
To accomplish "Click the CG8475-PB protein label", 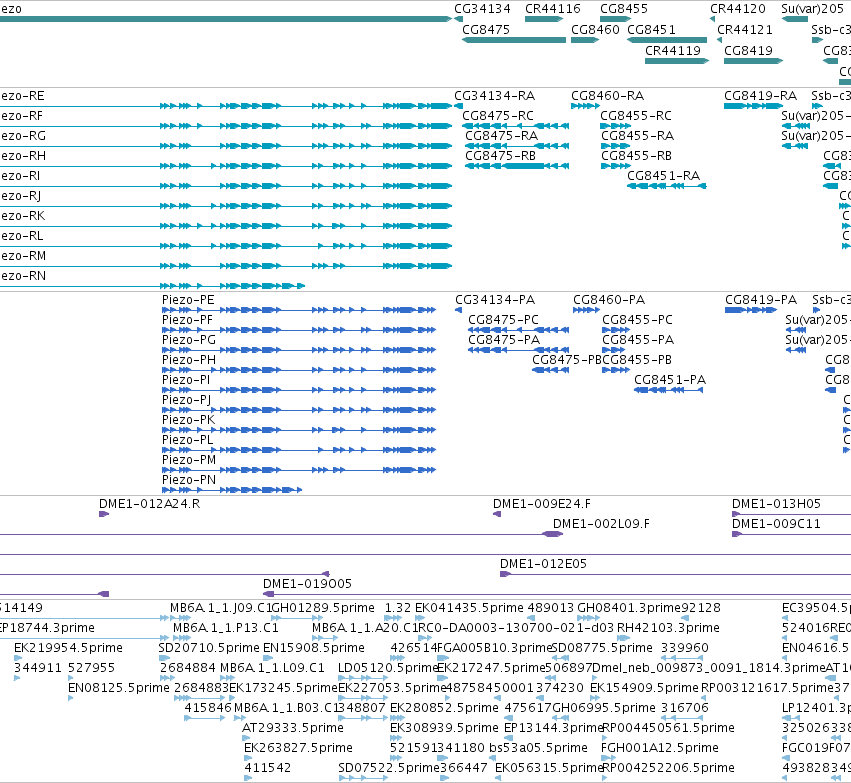I will click(x=567, y=360).
